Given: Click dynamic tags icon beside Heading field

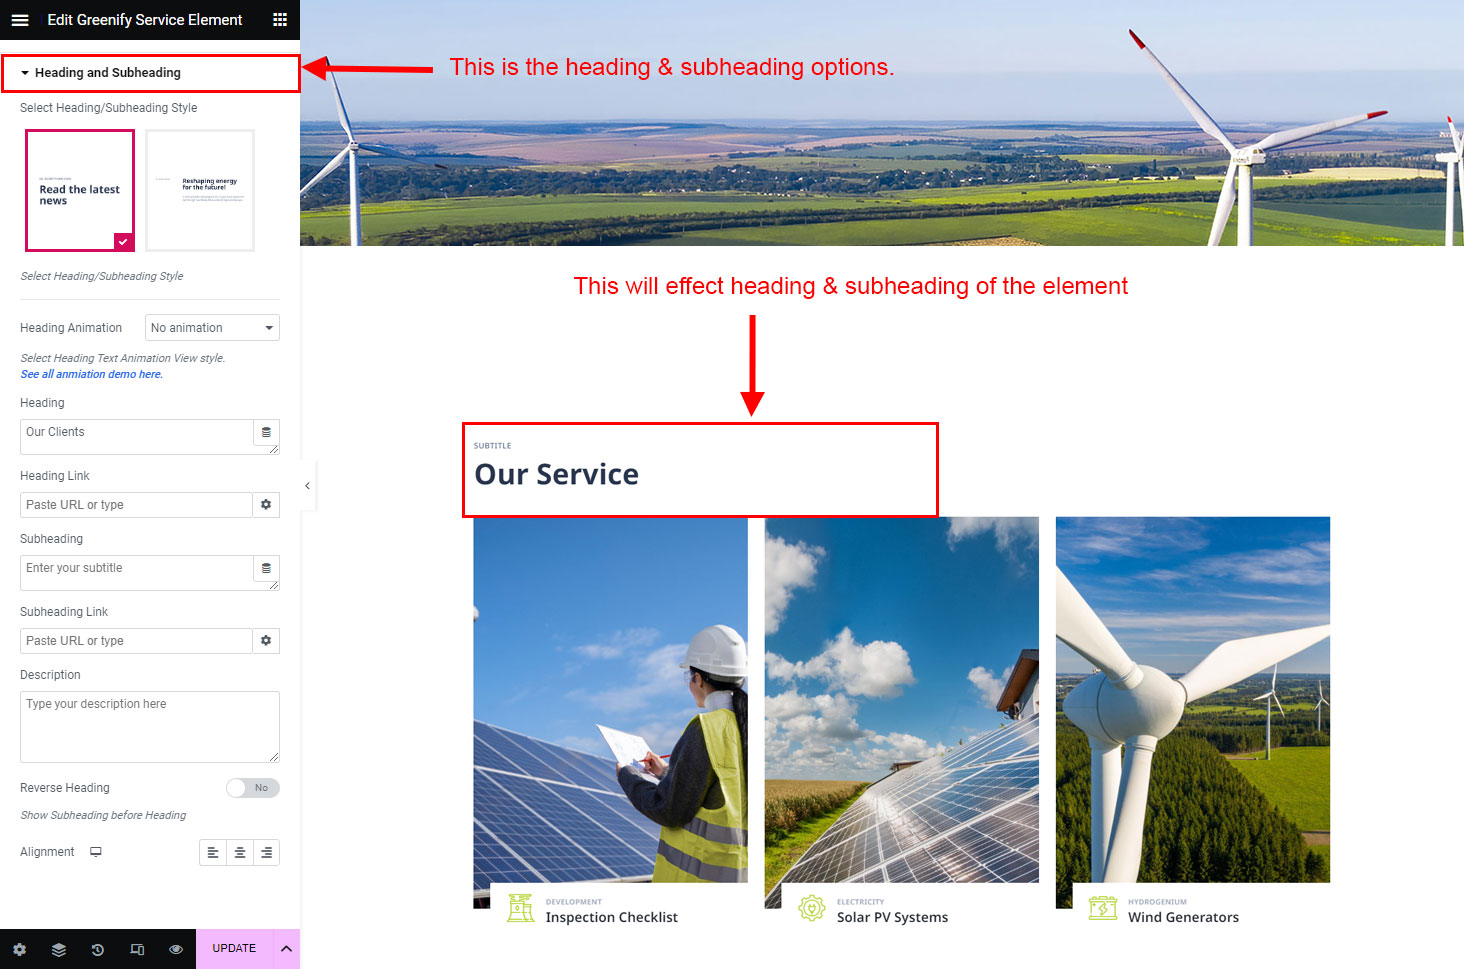Looking at the screenshot, I should click(266, 433).
